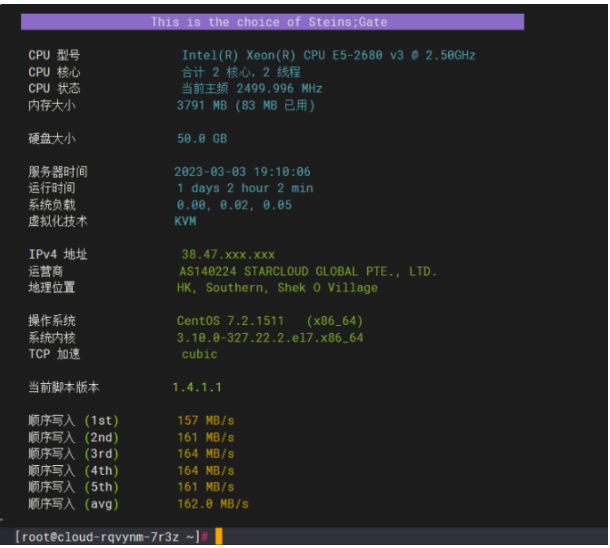The image size is (610, 548).
Task: Click the 1st write speed '157 MB/s'
Action: point(206,420)
